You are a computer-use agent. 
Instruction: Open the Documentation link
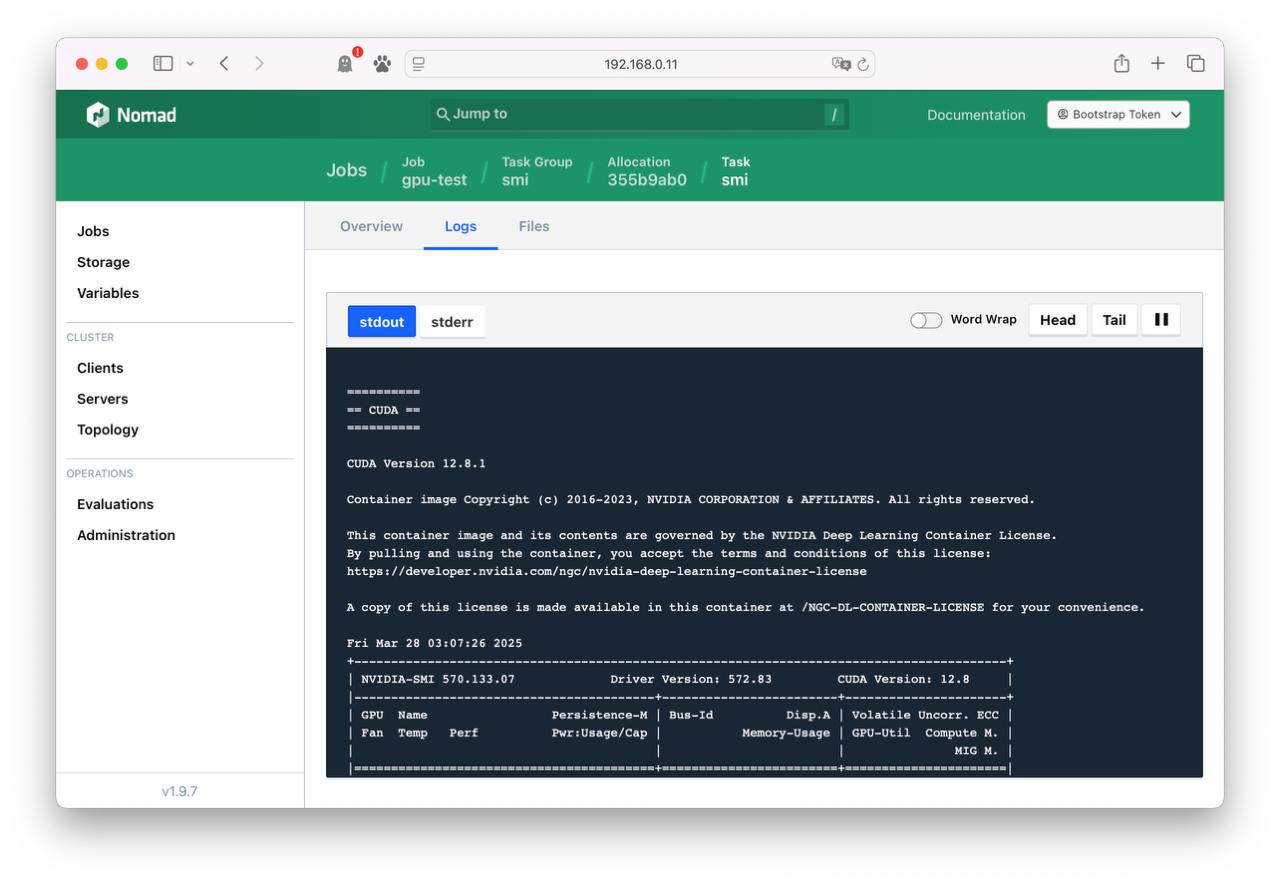pos(976,115)
